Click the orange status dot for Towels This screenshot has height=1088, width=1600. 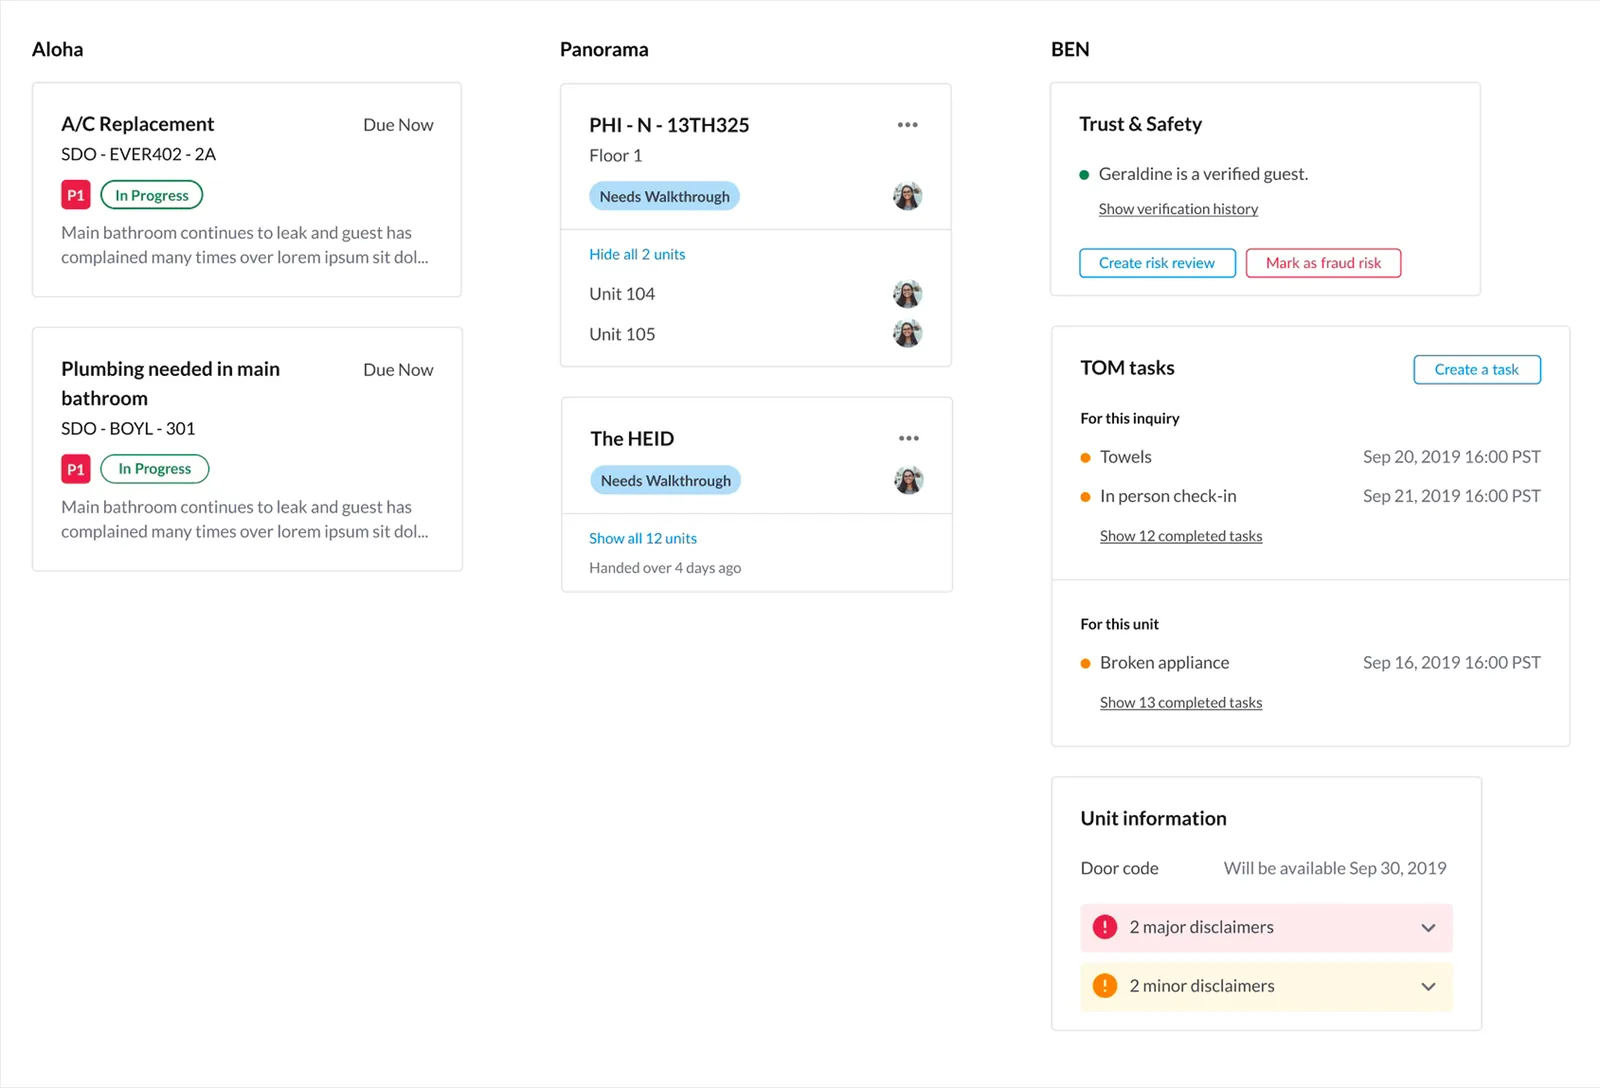1085,458
